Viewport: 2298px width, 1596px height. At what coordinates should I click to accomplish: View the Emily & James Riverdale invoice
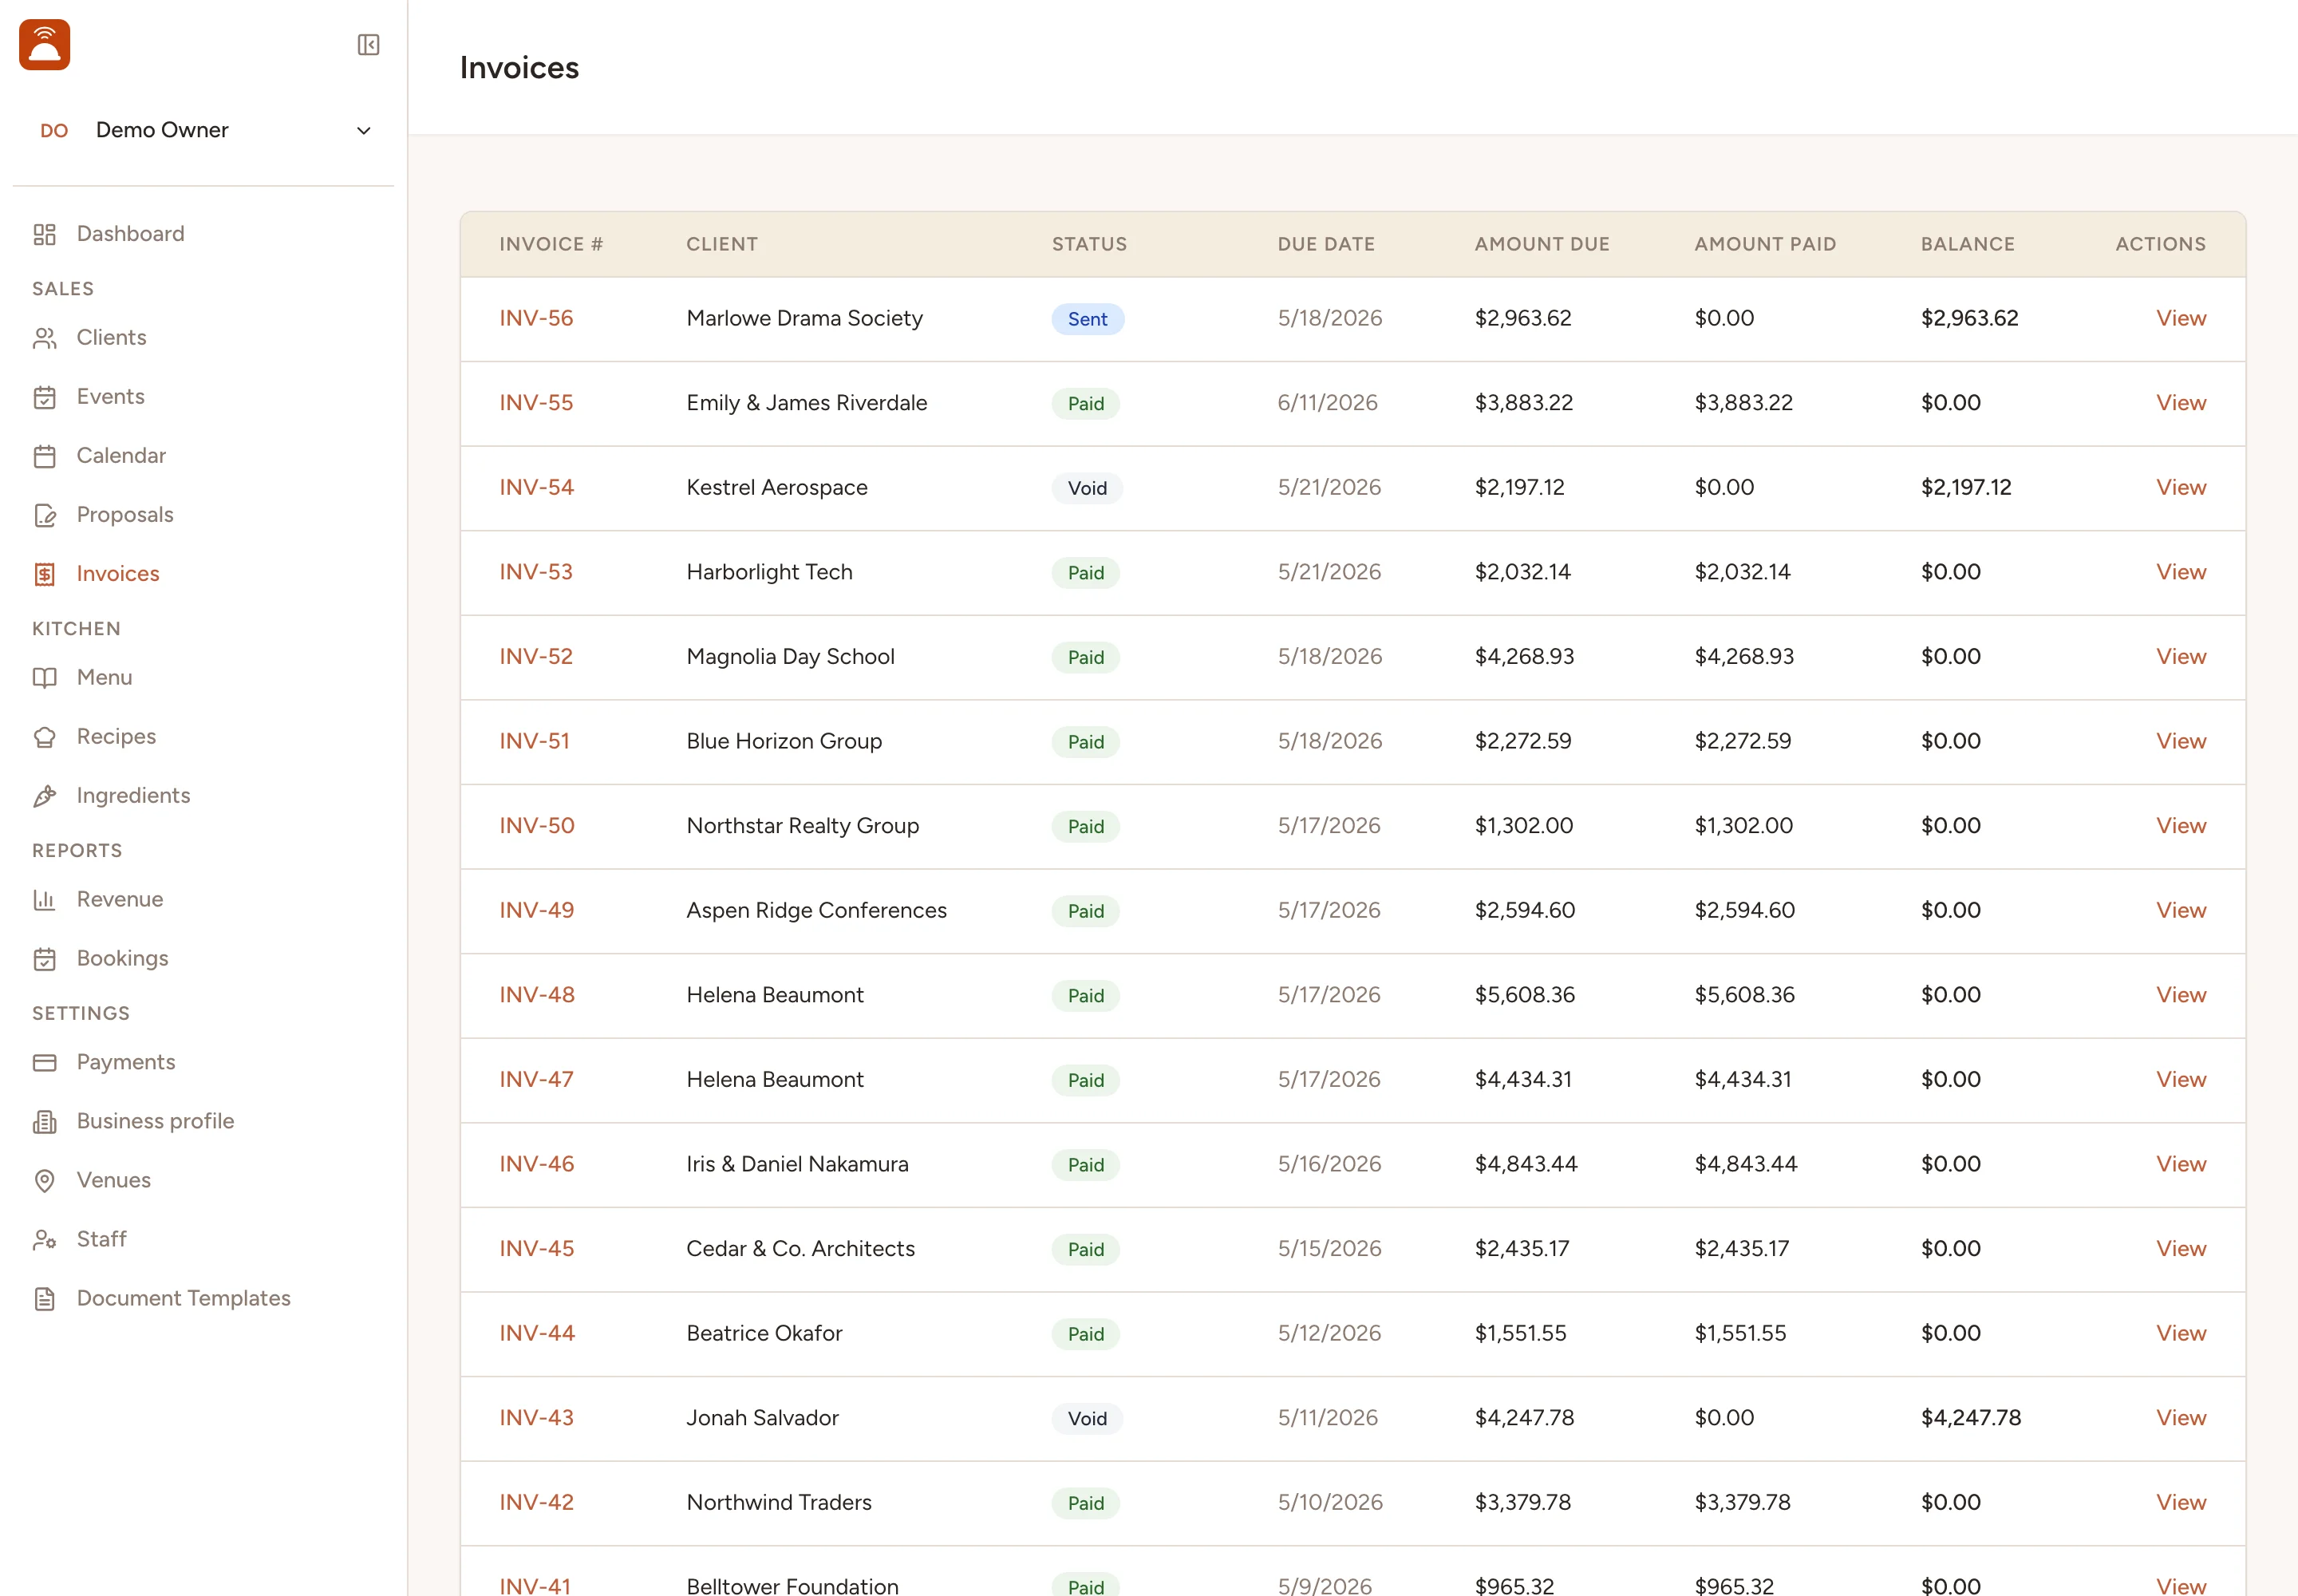(2180, 403)
